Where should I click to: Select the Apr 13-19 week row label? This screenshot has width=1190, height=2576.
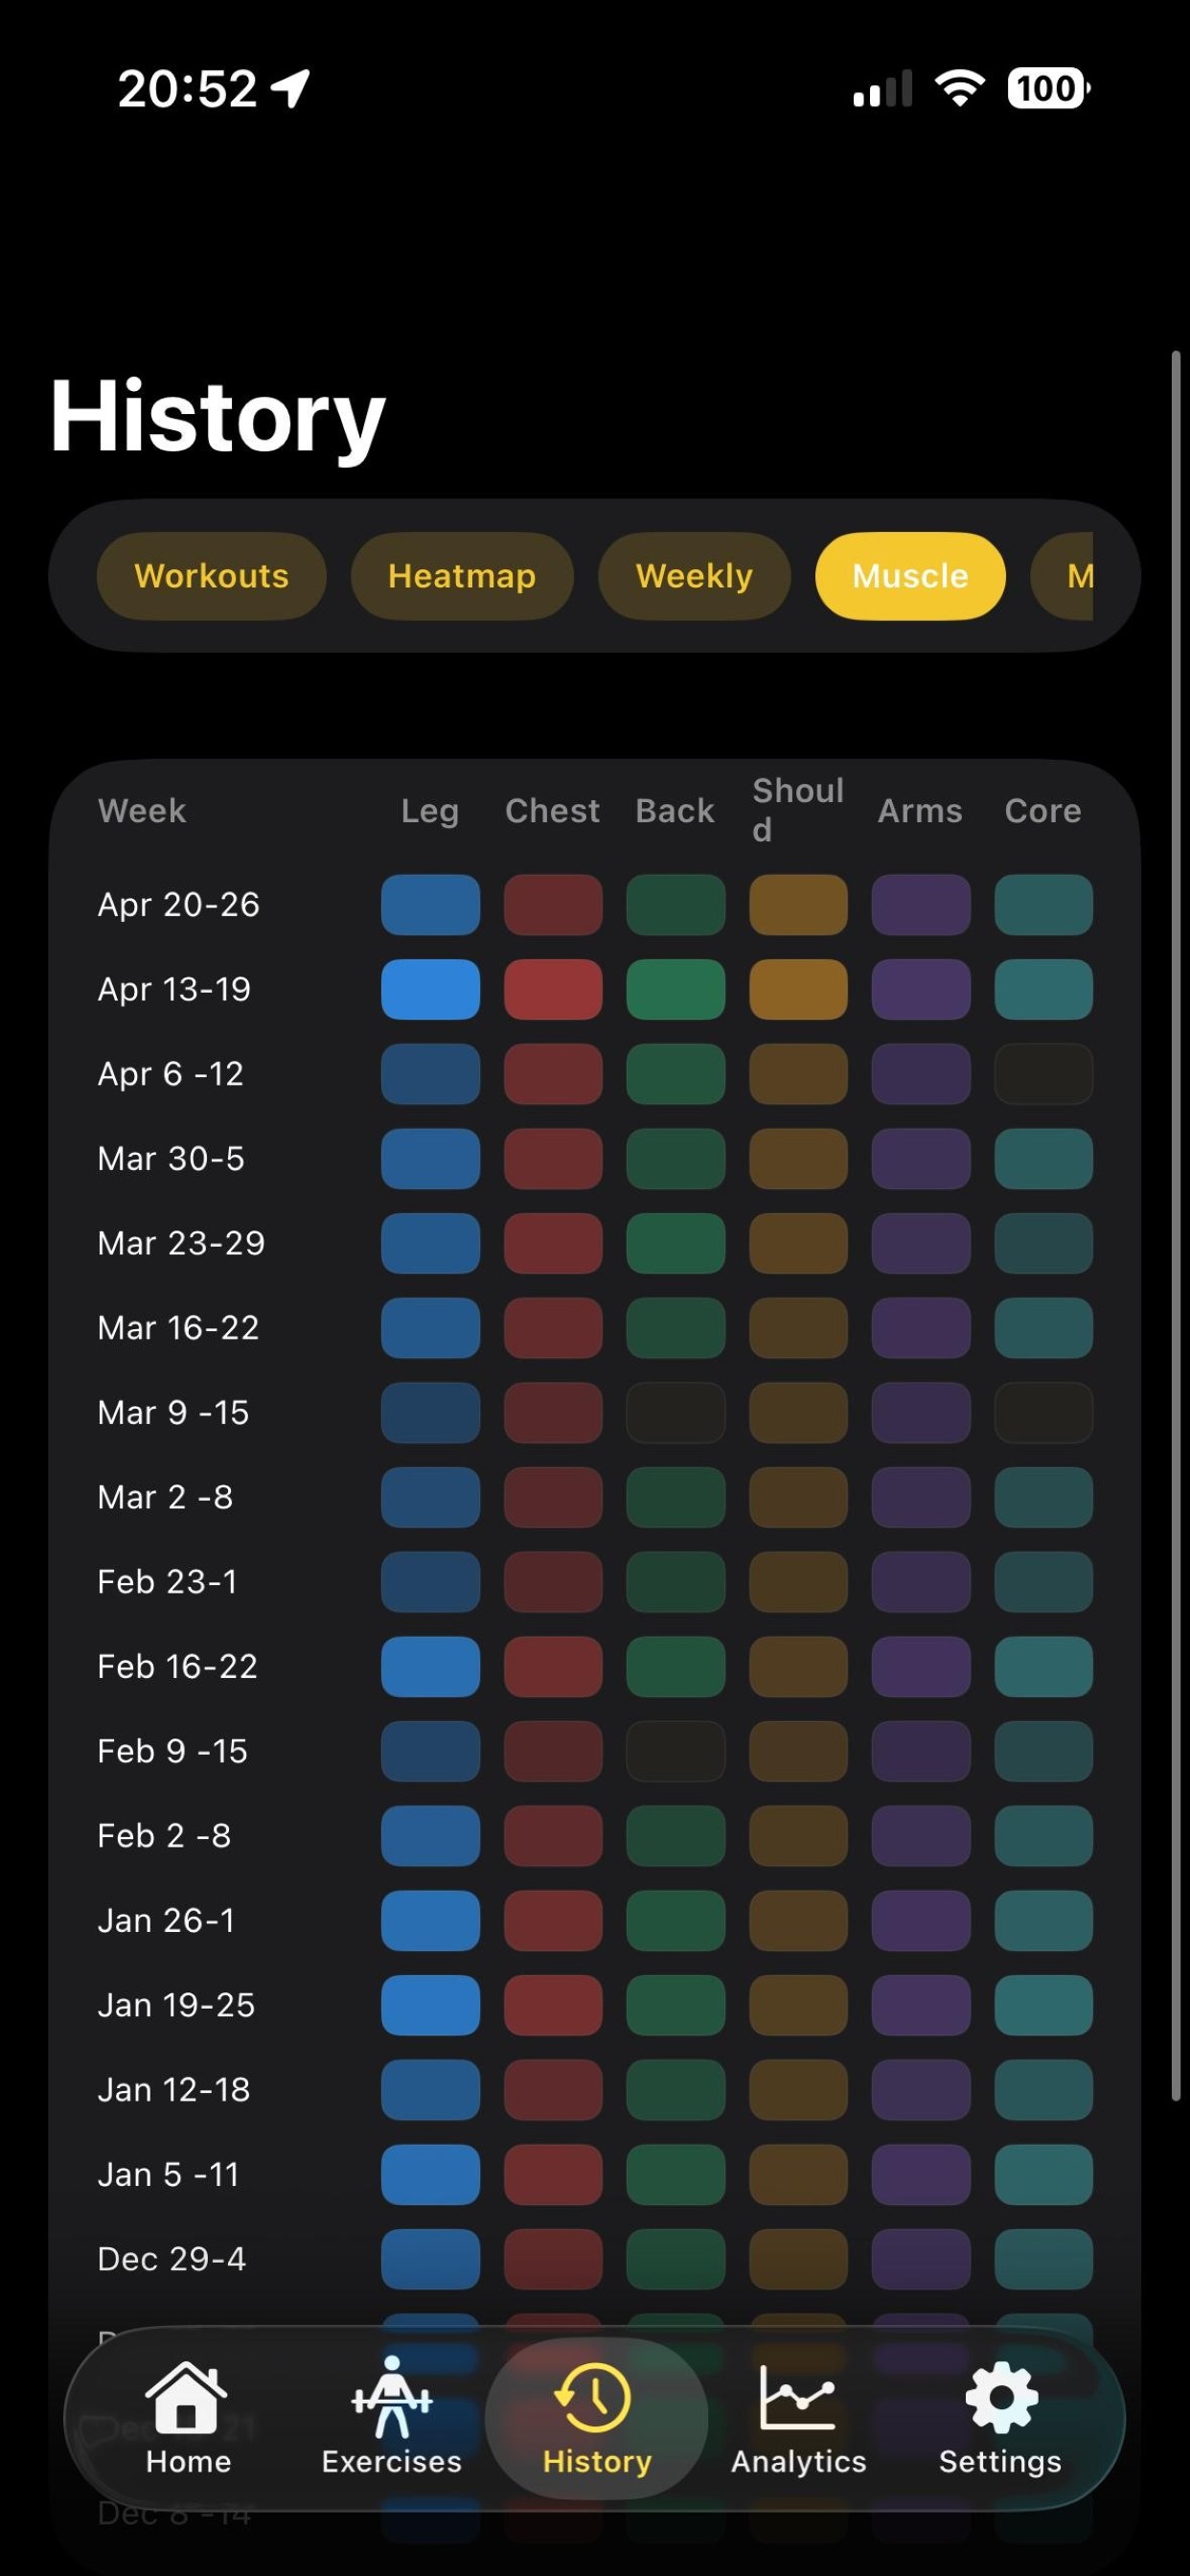click(x=174, y=989)
